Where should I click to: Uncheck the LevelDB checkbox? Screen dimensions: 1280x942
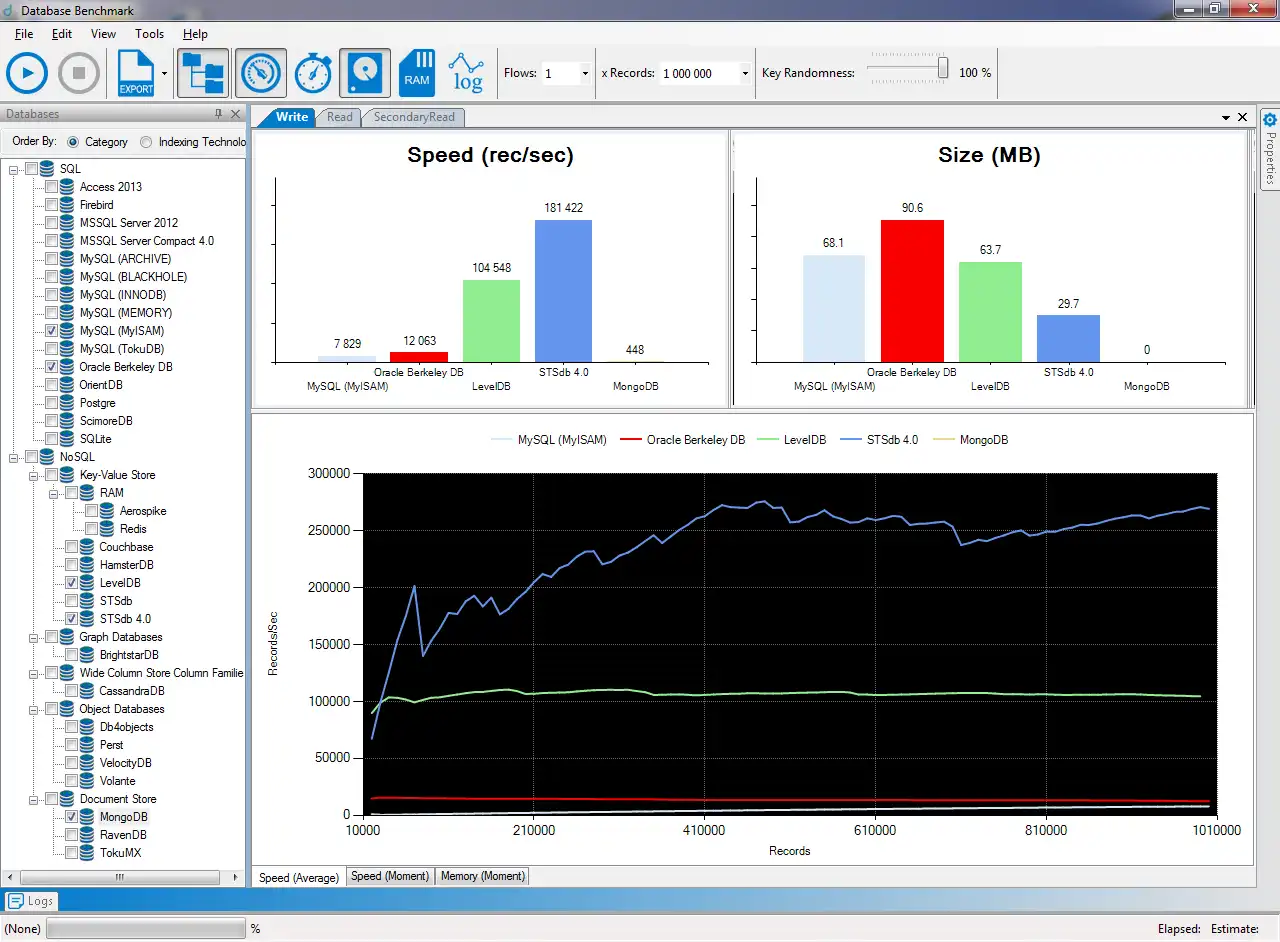click(x=71, y=583)
